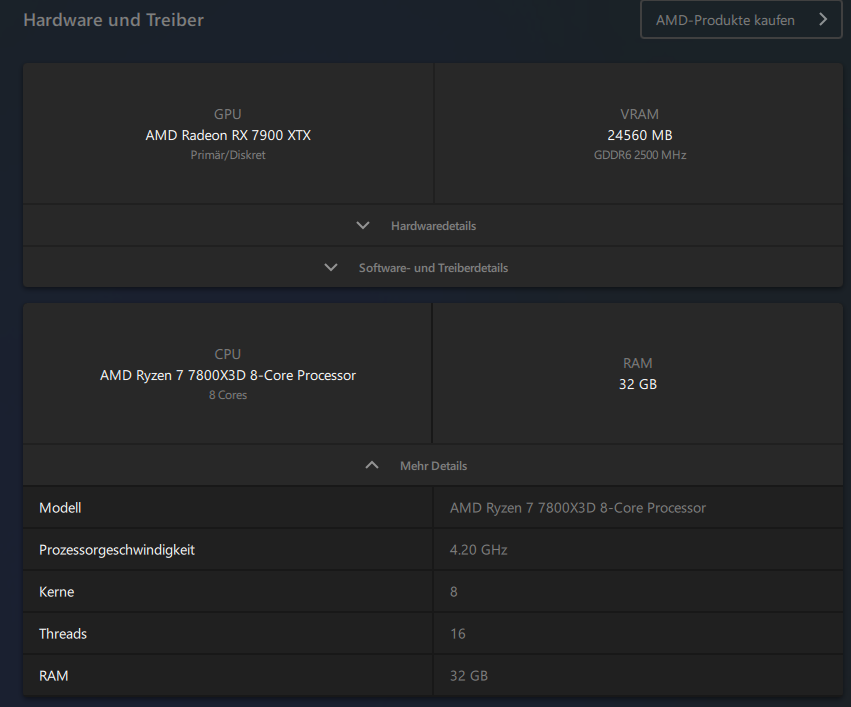Viewport: 851px width, 707px height.
Task: Expand Software- und Treiberdetails label
Action: pos(433,268)
